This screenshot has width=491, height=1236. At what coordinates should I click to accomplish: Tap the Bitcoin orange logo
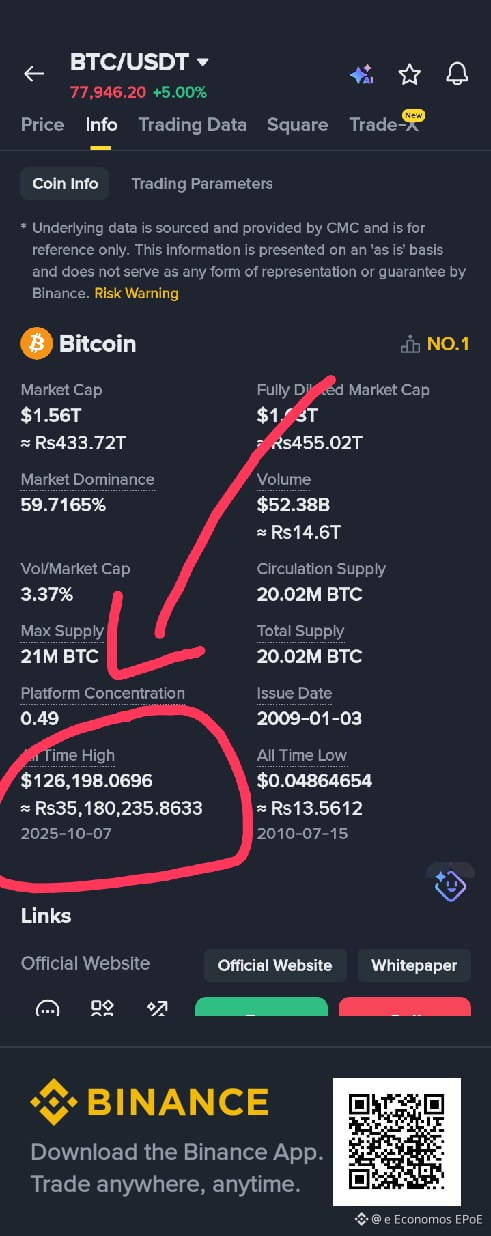coord(36,344)
